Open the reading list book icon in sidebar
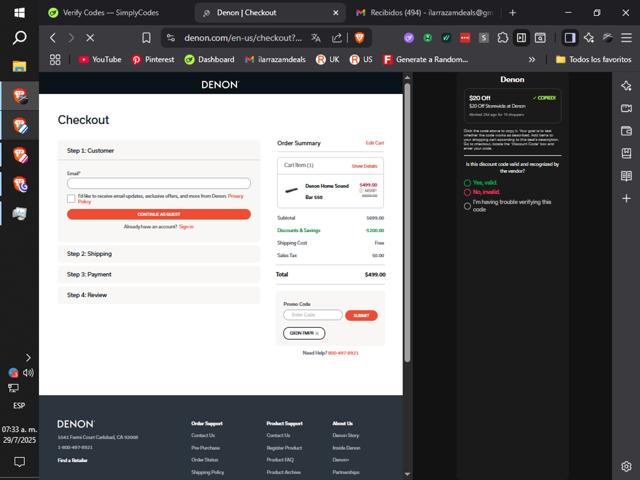 coord(626,176)
